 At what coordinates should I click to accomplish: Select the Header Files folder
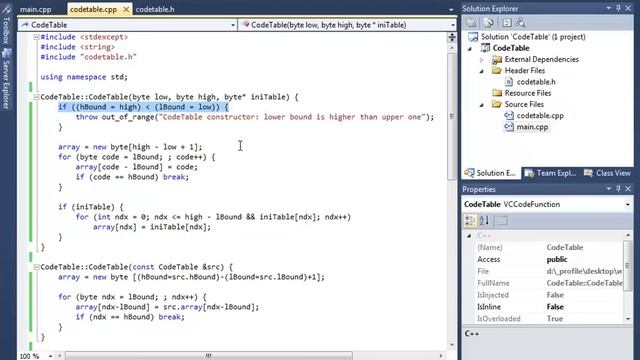[524, 71]
